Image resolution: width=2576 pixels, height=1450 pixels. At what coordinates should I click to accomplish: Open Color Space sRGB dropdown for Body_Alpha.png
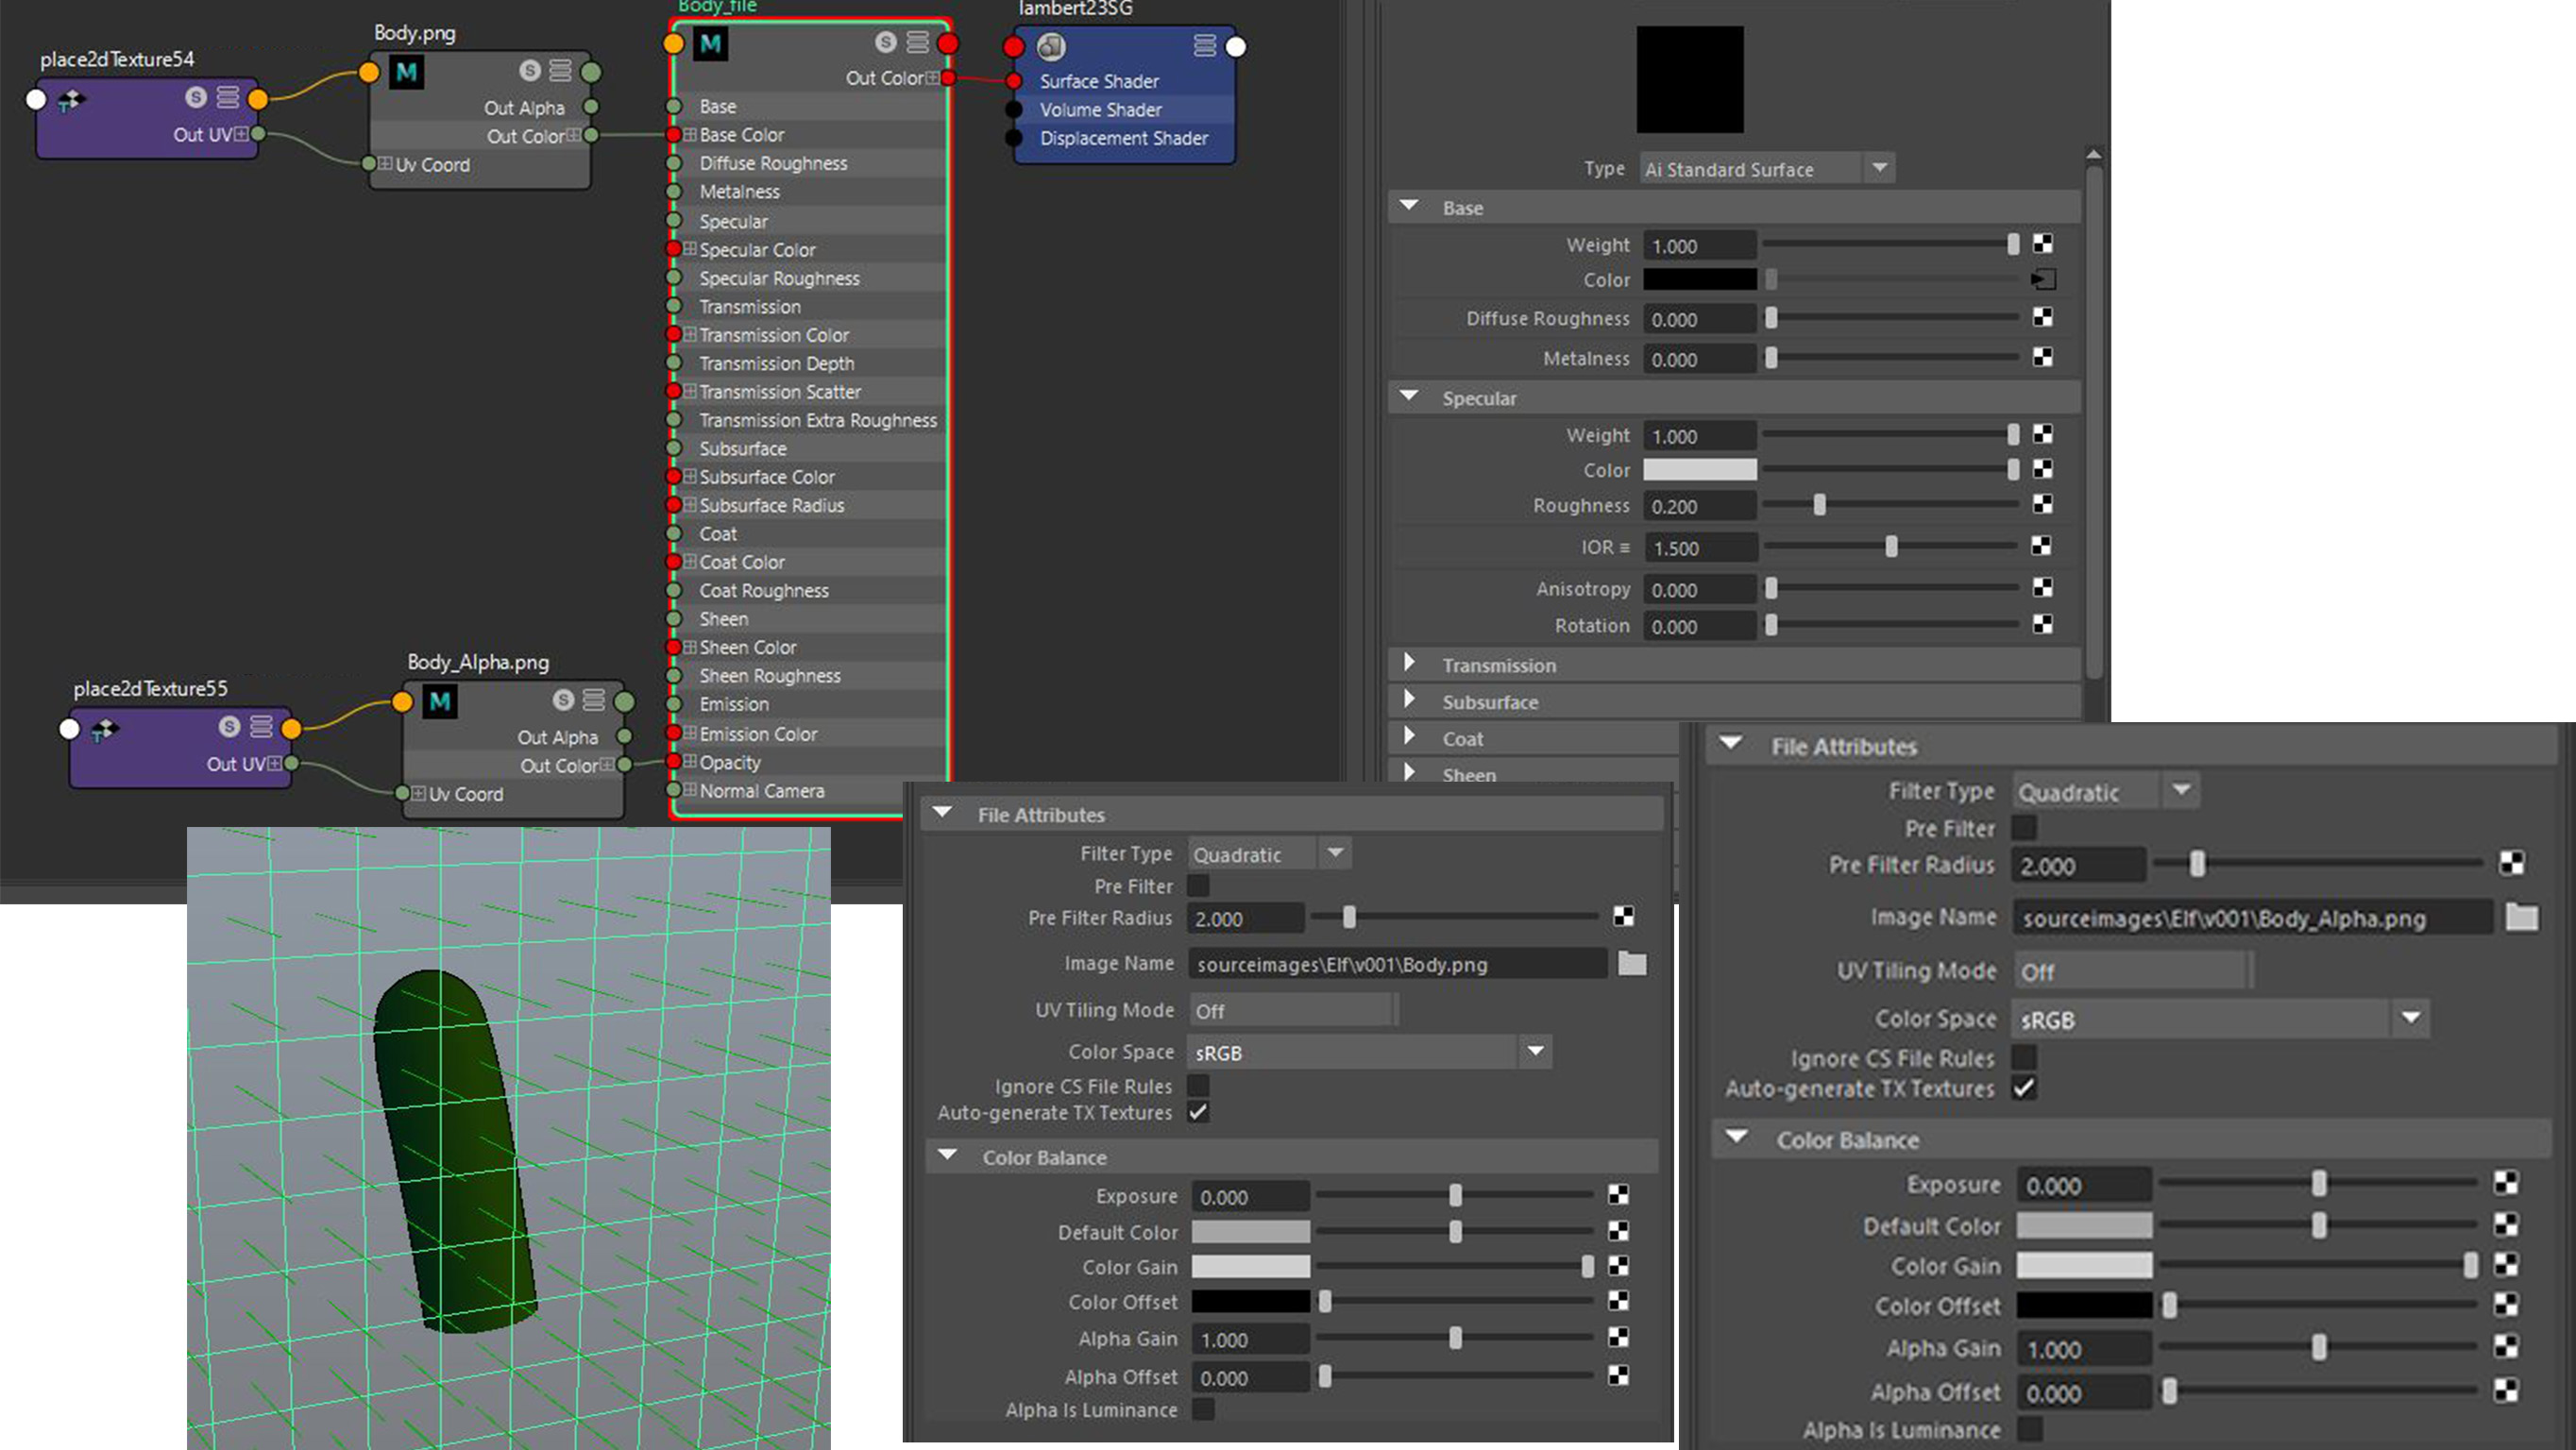click(x=2220, y=1019)
